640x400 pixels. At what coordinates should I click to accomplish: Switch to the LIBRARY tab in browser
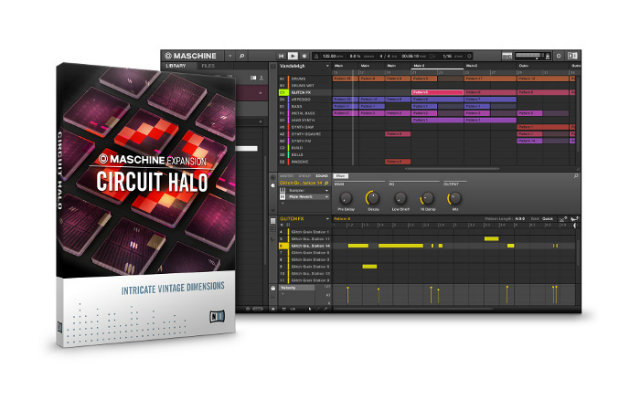[176, 66]
